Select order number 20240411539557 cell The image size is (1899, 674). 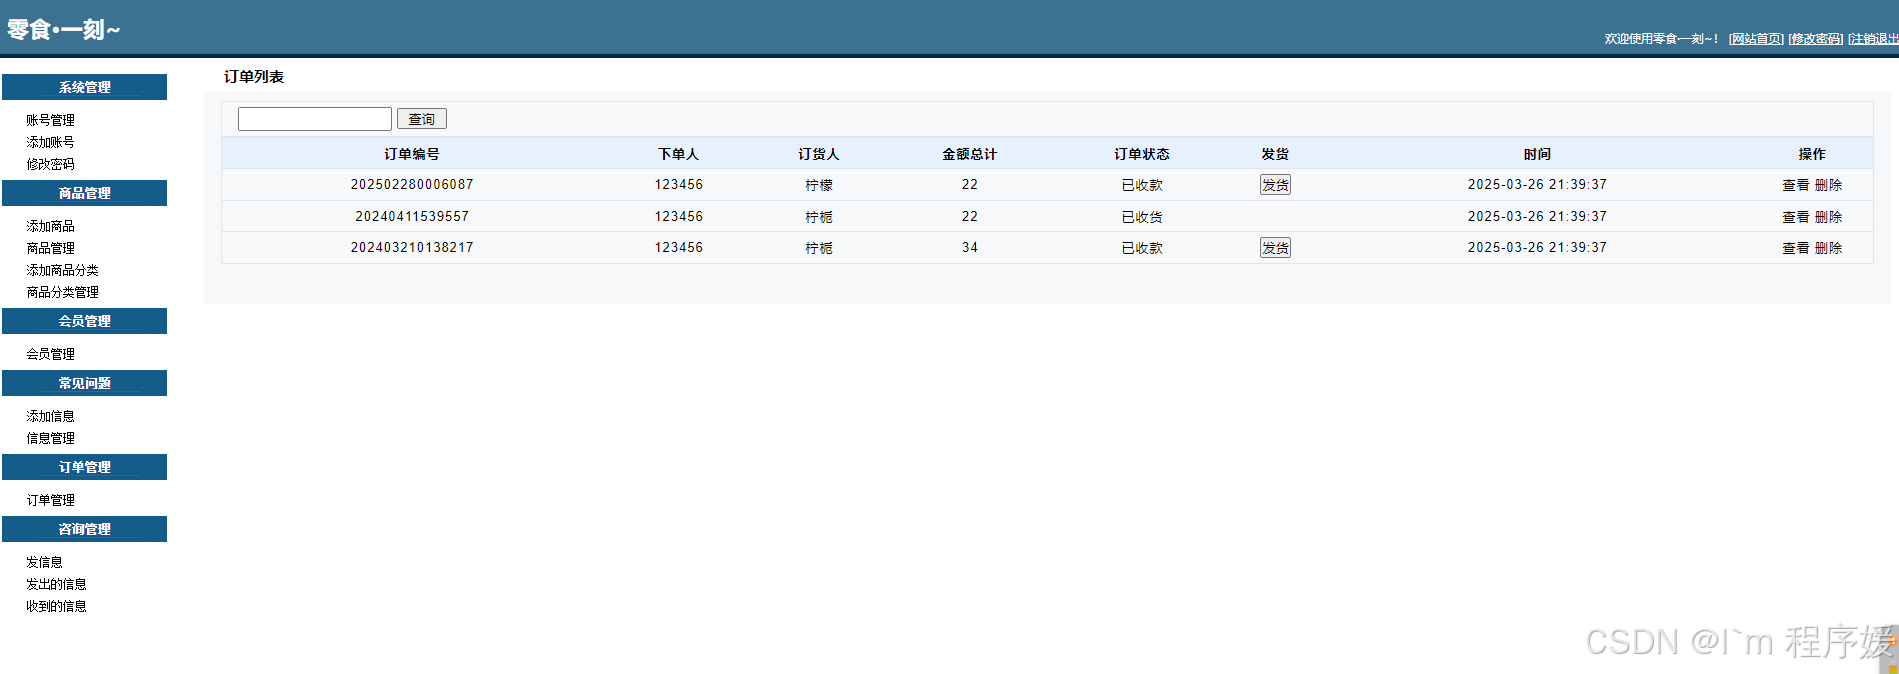(x=412, y=217)
